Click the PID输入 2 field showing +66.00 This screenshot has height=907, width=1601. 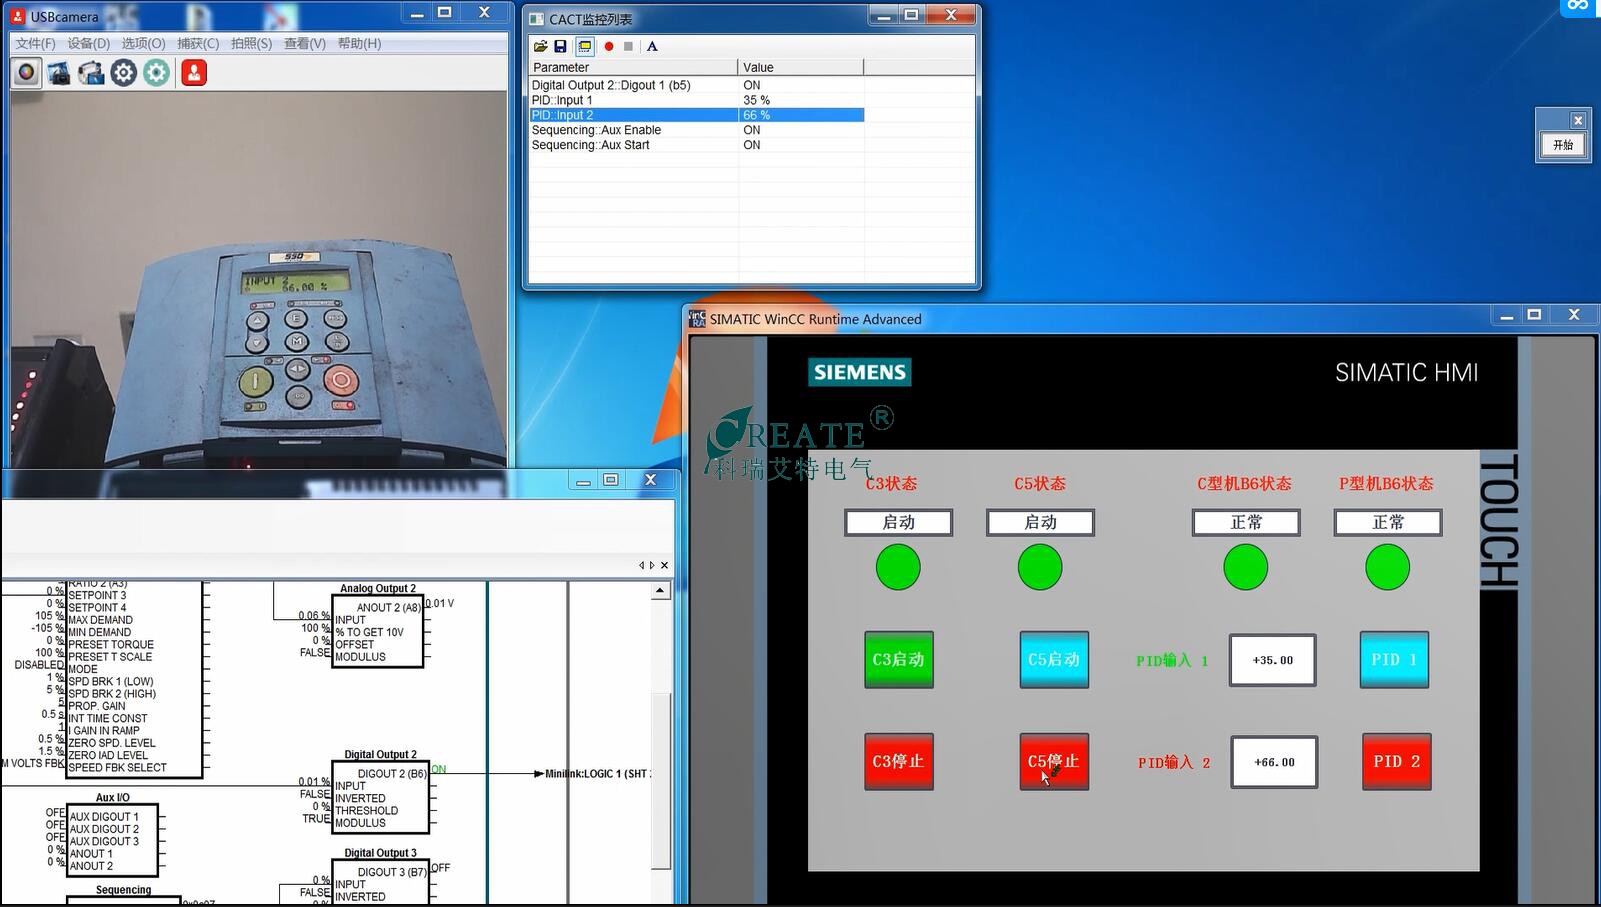coord(1274,762)
